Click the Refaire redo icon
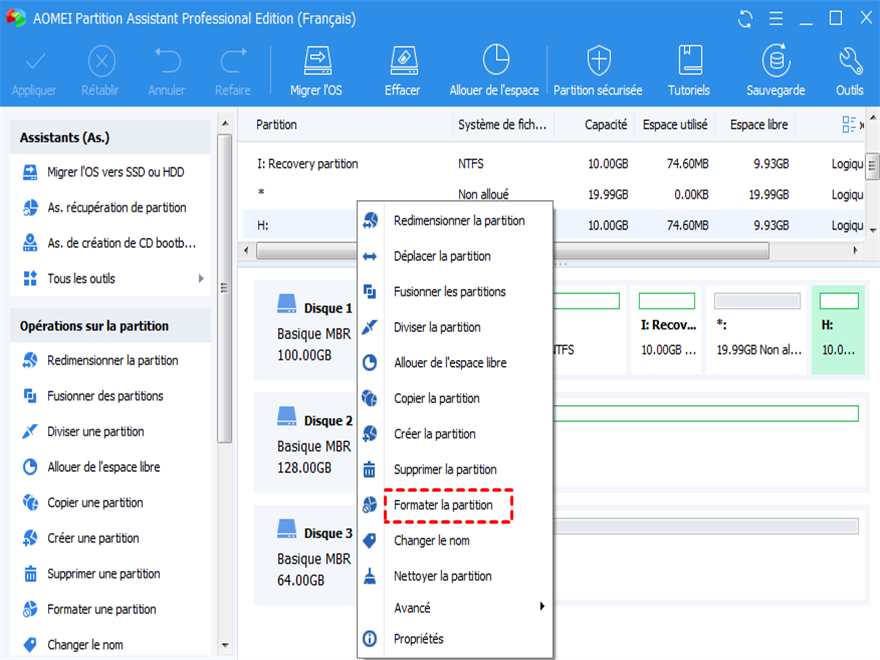880x660 pixels. click(x=233, y=61)
